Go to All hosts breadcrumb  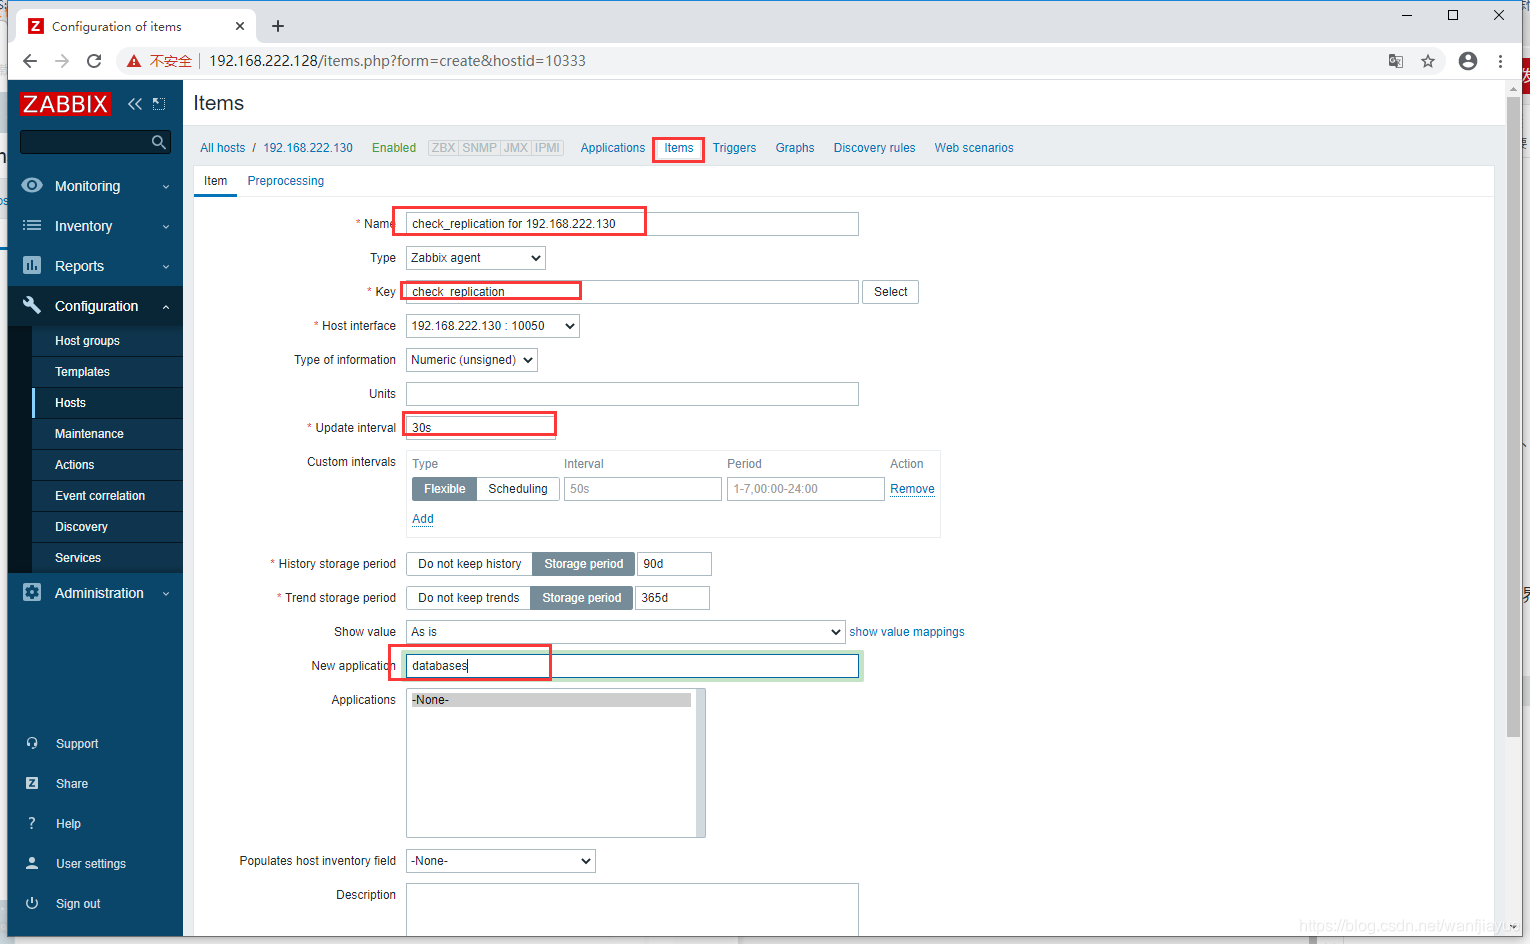pyautogui.click(x=222, y=148)
